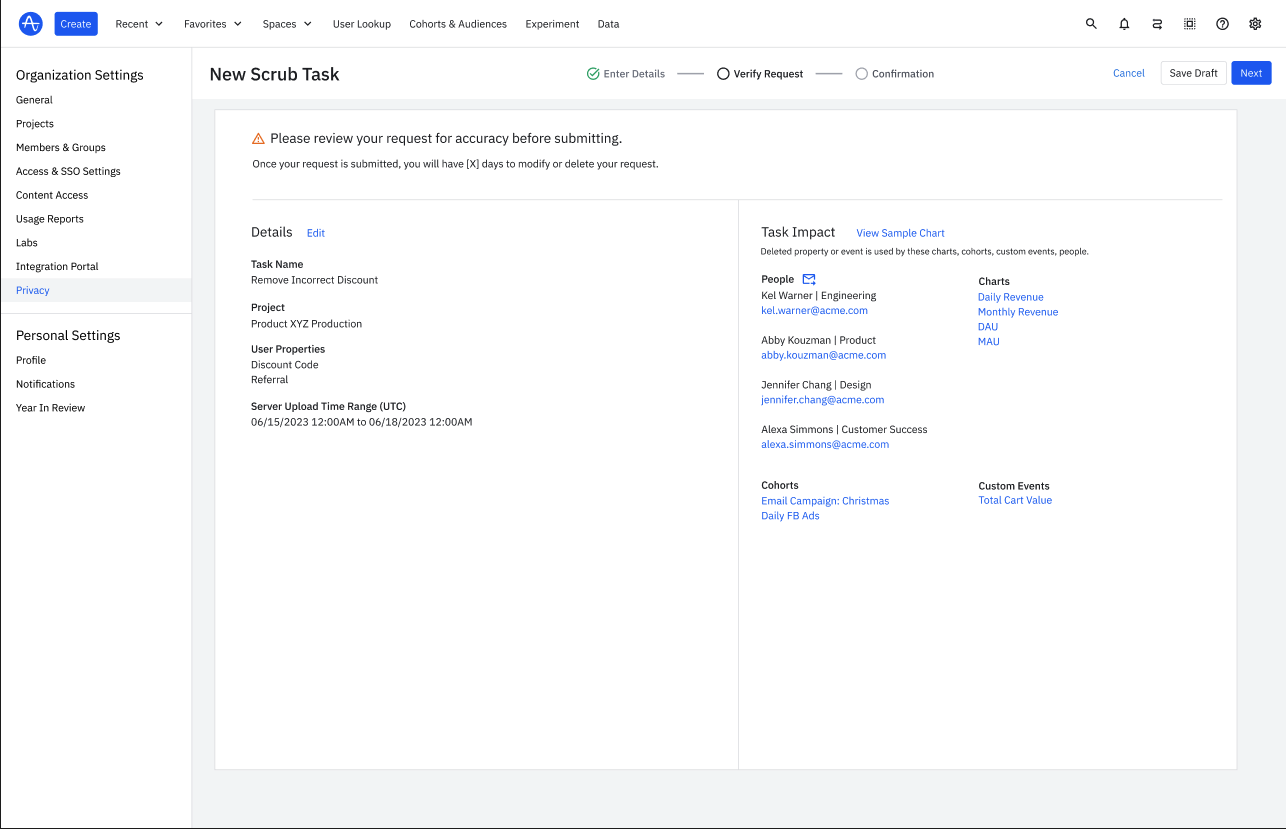This screenshot has height=829, width=1286.
Task: Open the Daily Revenue chart link
Action: pyautogui.click(x=1010, y=297)
